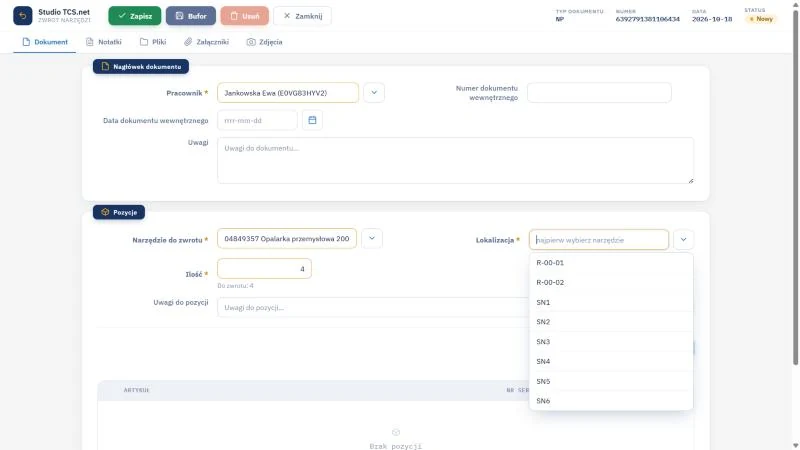The width and height of the screenshot is (800, 450).
Task: Click the Pozycje section label
Action: (x=119, y=212)
